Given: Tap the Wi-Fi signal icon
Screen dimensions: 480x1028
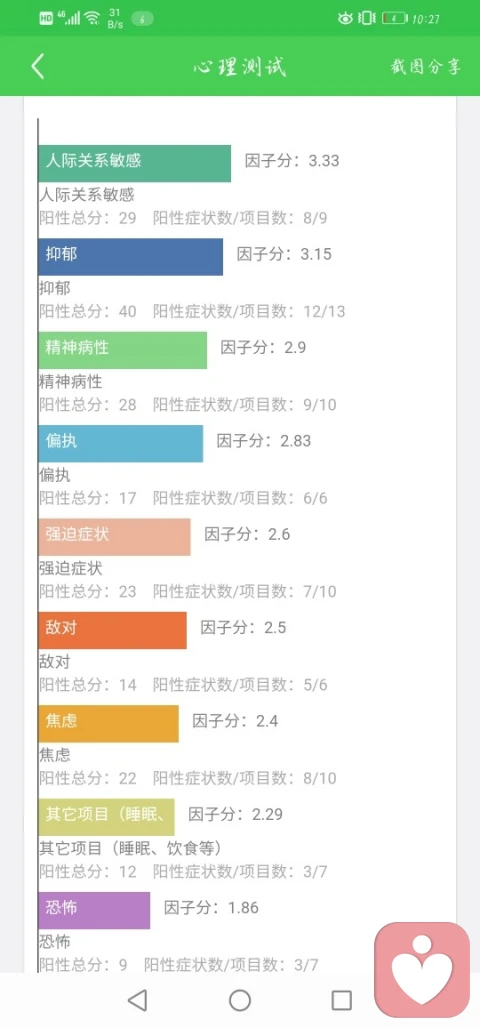Looking at the screenshot, I should [x=92, y=18].
